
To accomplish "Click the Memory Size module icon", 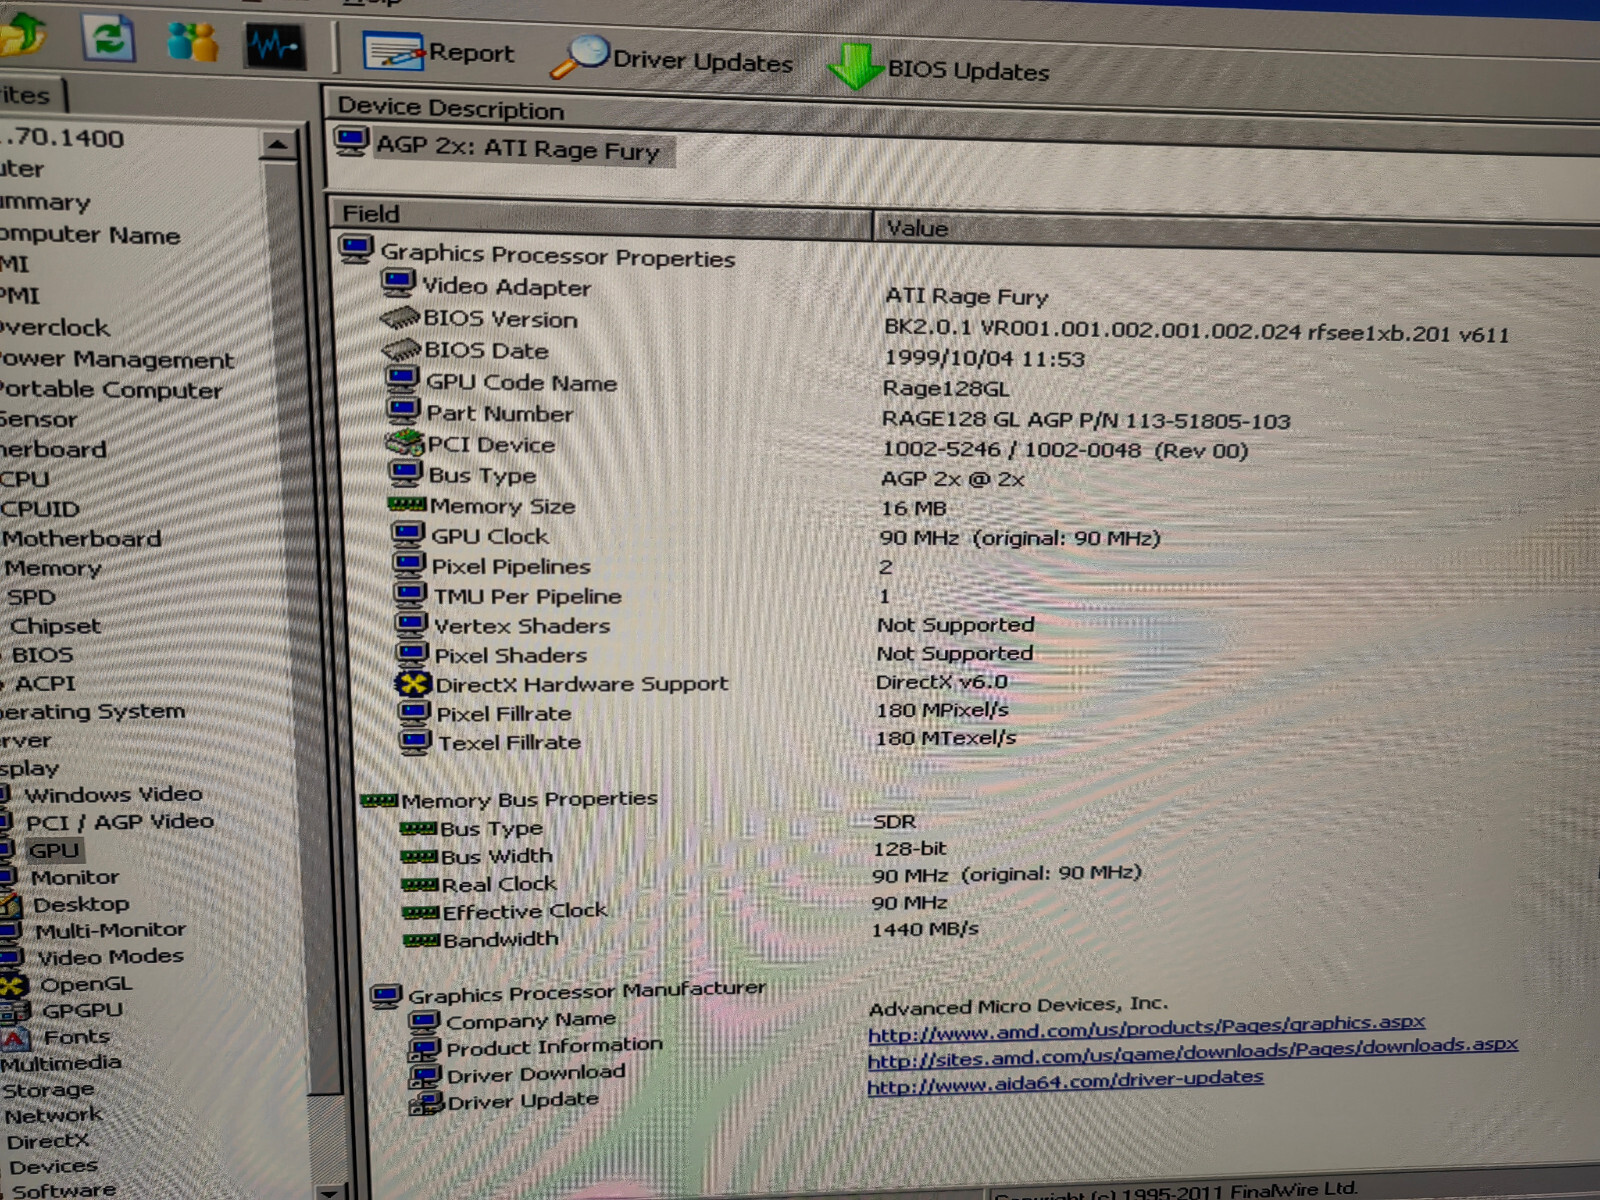I will click(x=407, y=504).
